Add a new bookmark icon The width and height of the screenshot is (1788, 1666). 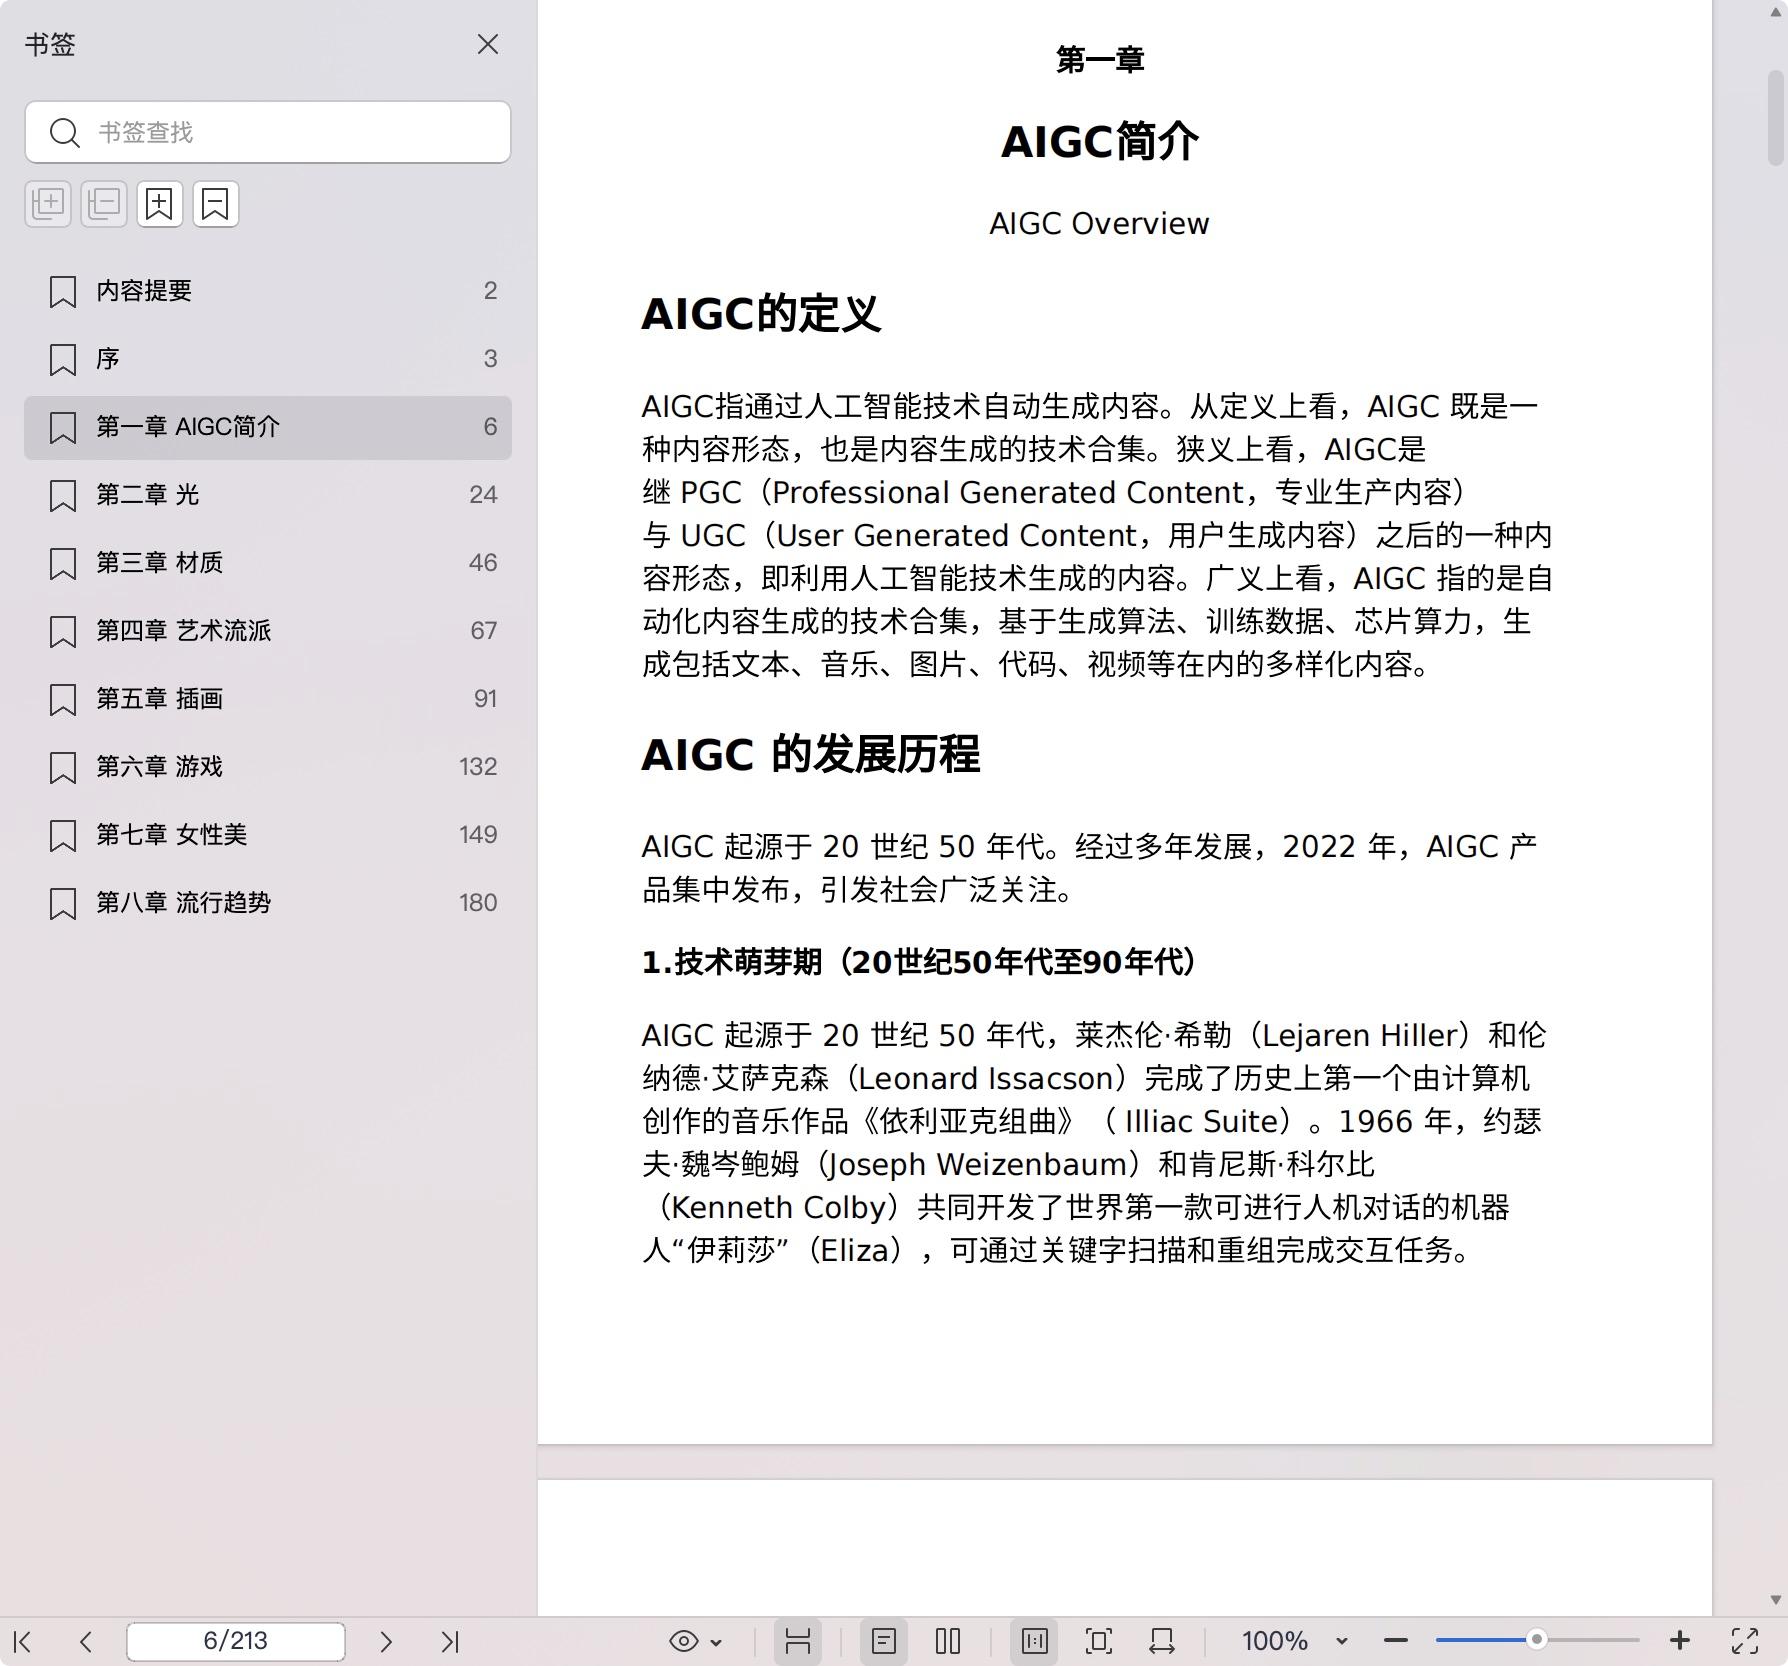pyautogui.click(x=160, y=204)
